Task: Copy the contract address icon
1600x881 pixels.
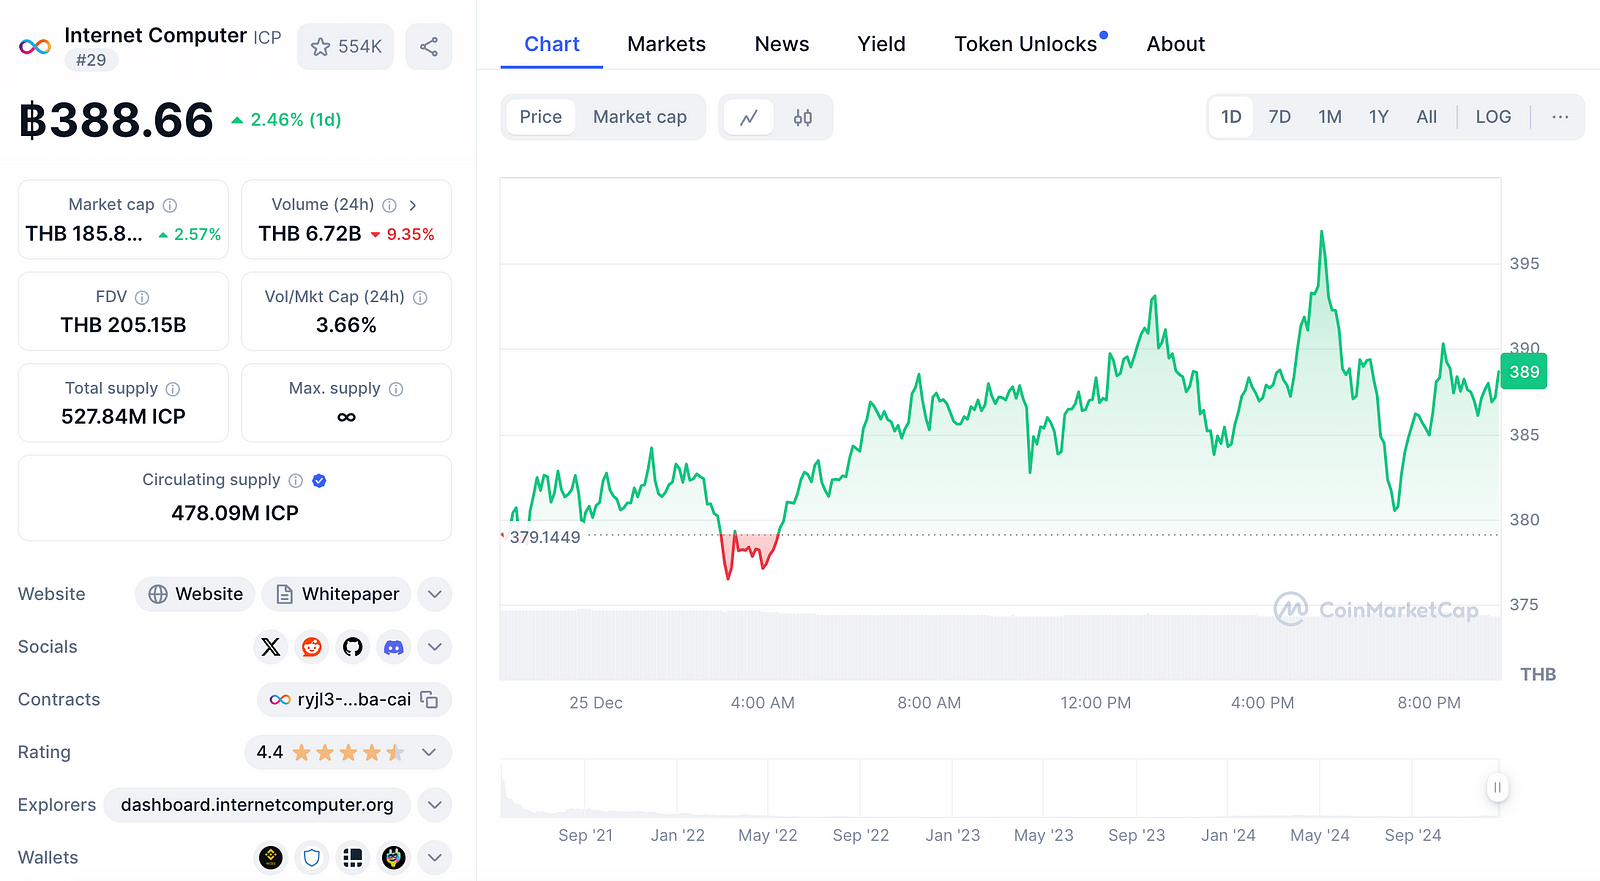Action: [430, 700]
